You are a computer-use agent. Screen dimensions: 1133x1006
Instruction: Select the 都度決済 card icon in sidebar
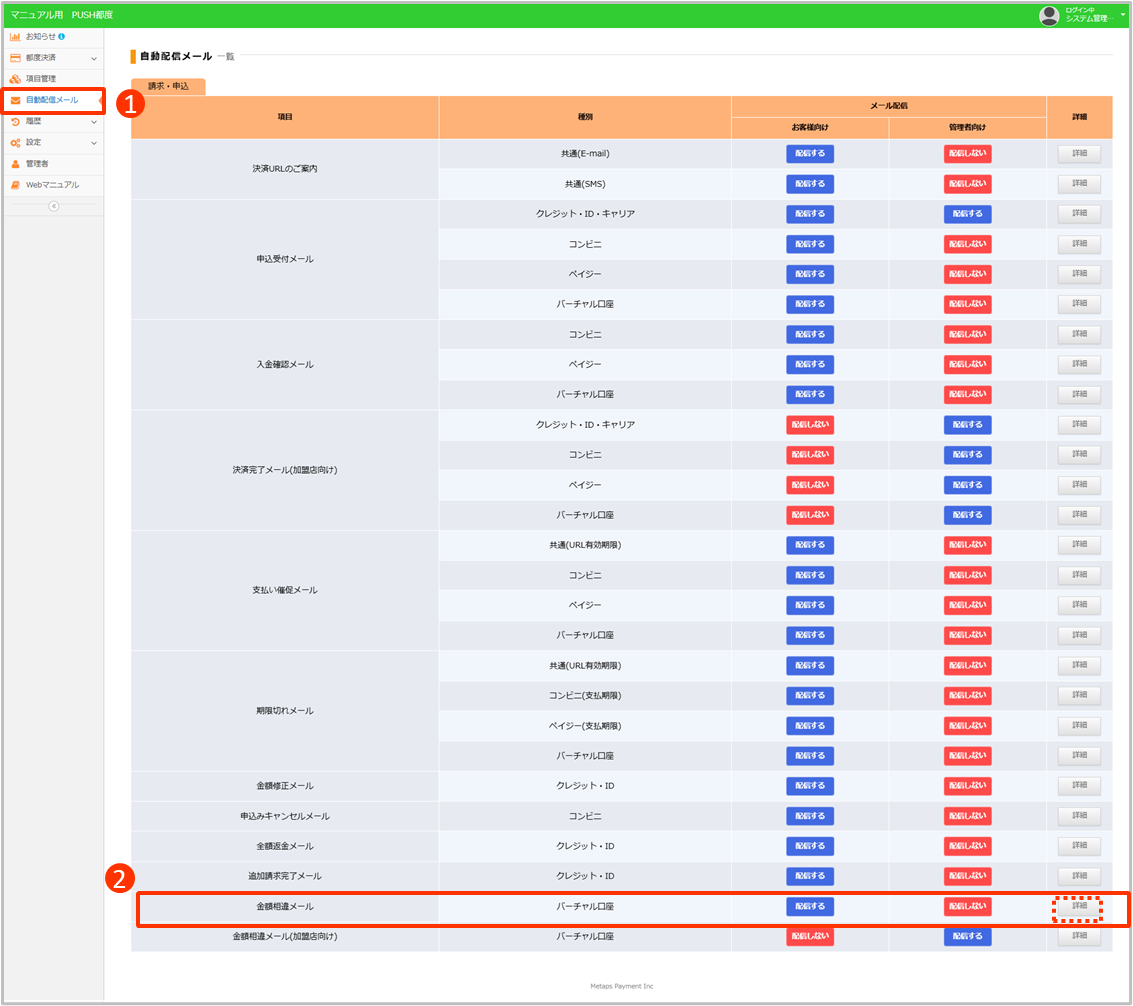[x=17, y=57]
